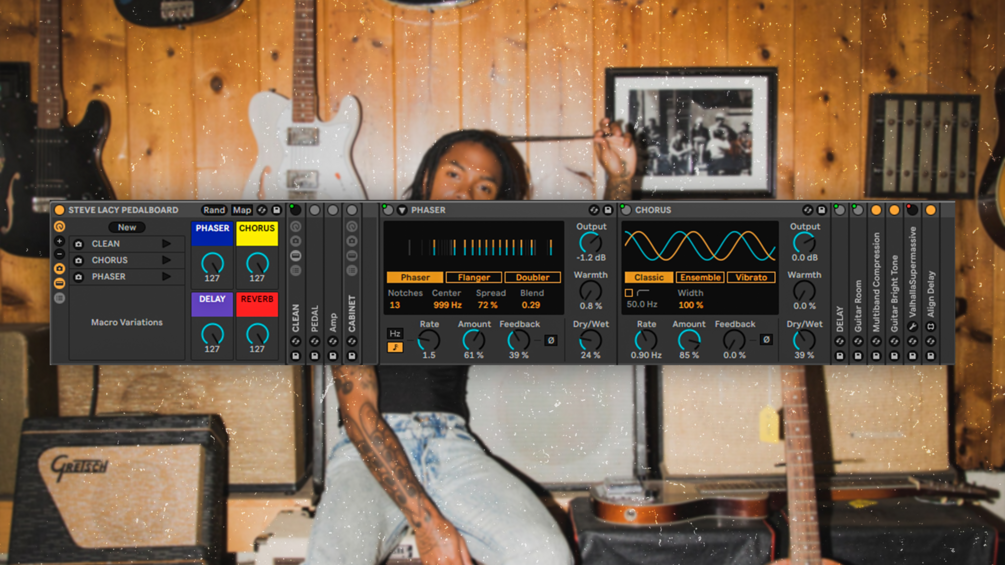Save preset on the PEDAL device
This screenshot has width=1005, height=565.
coord(315,356)
